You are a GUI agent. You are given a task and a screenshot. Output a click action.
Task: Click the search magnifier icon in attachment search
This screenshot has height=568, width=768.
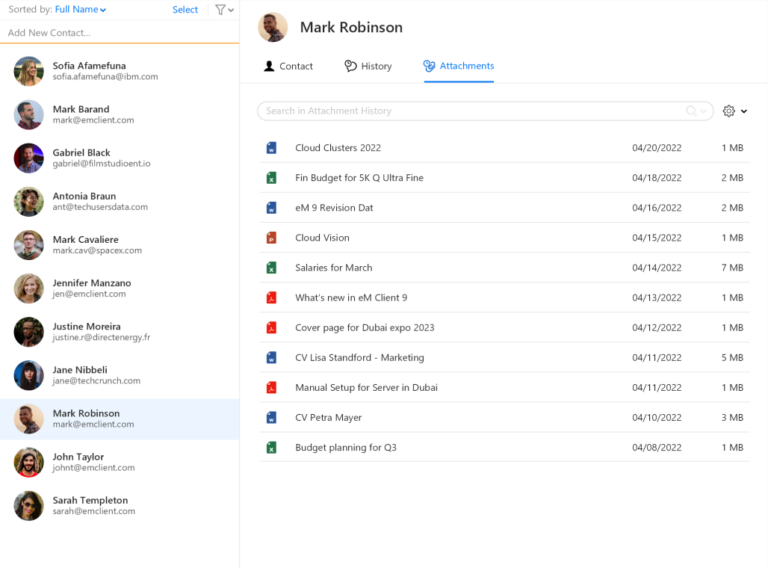(691, 111)
